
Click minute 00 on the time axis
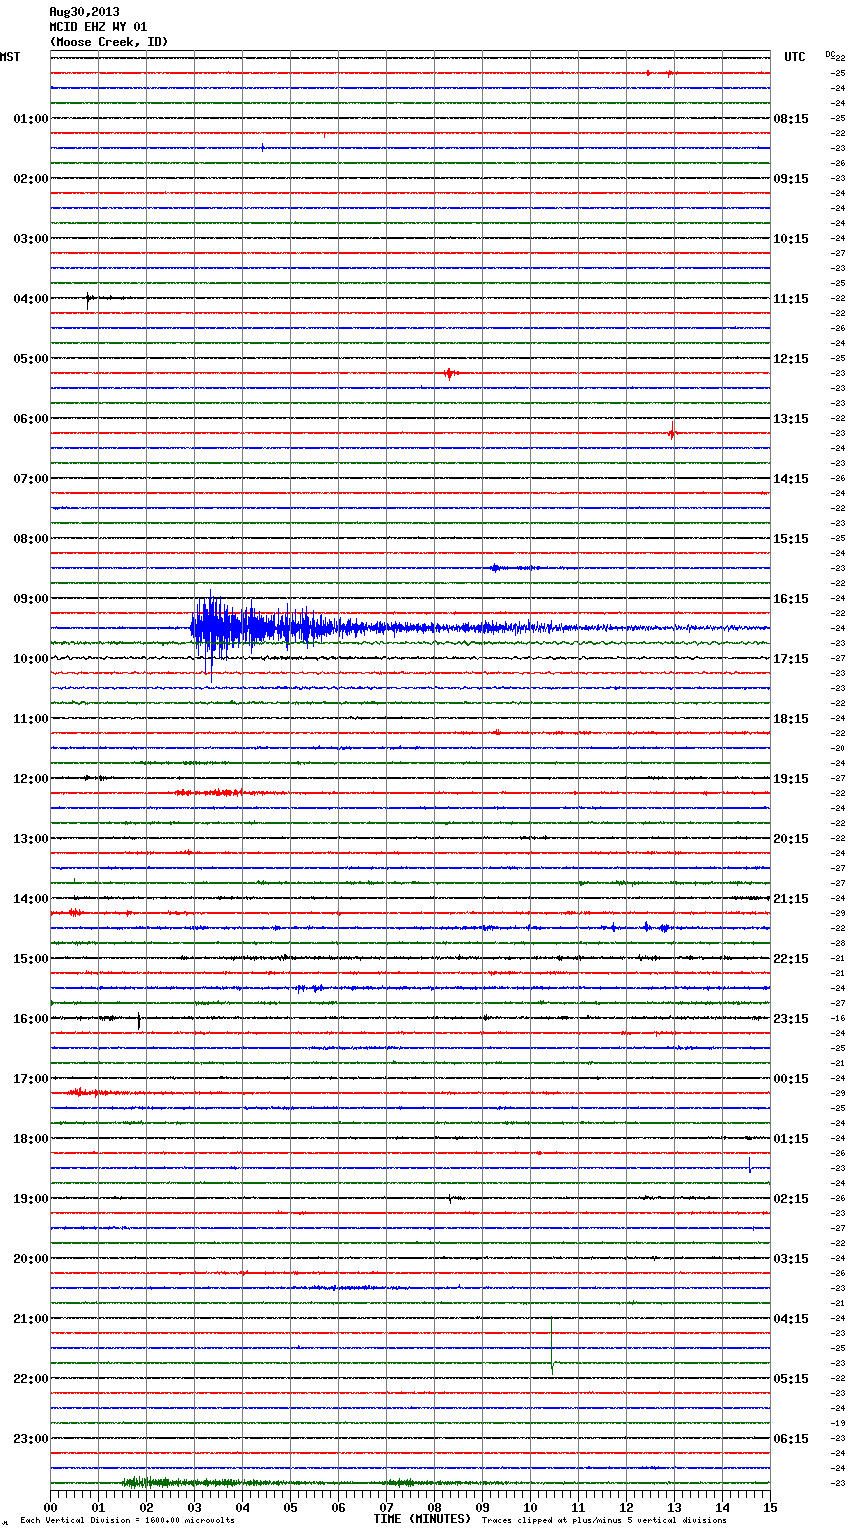[x=50, y=1507]
